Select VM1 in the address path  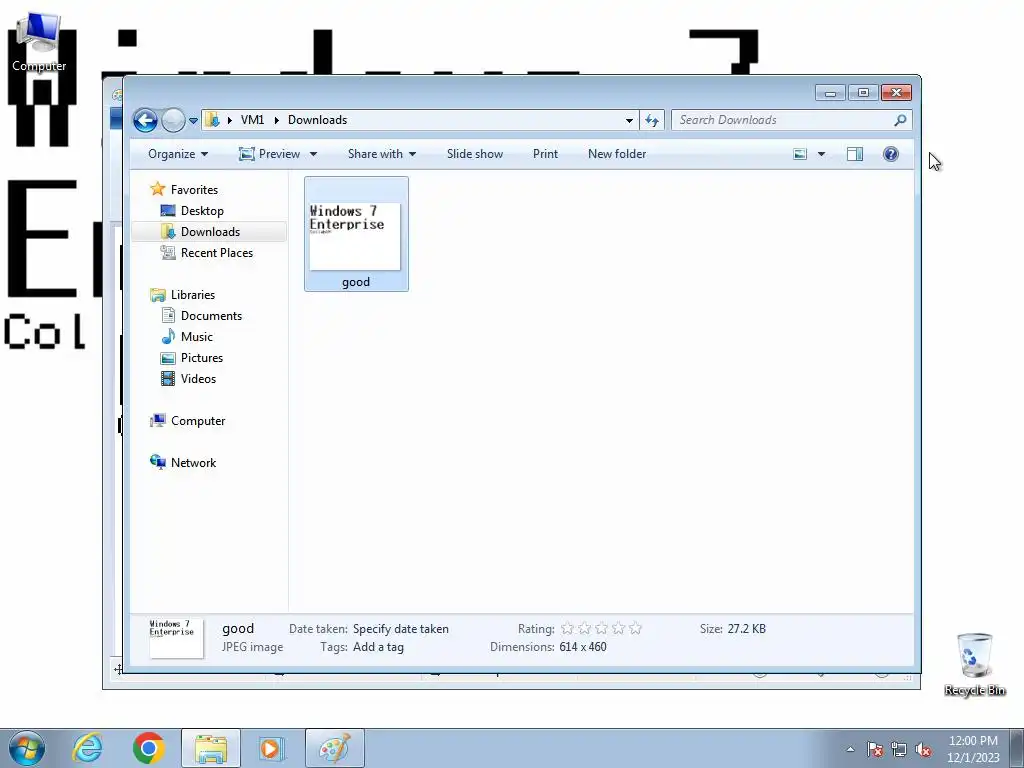point(252,120)
